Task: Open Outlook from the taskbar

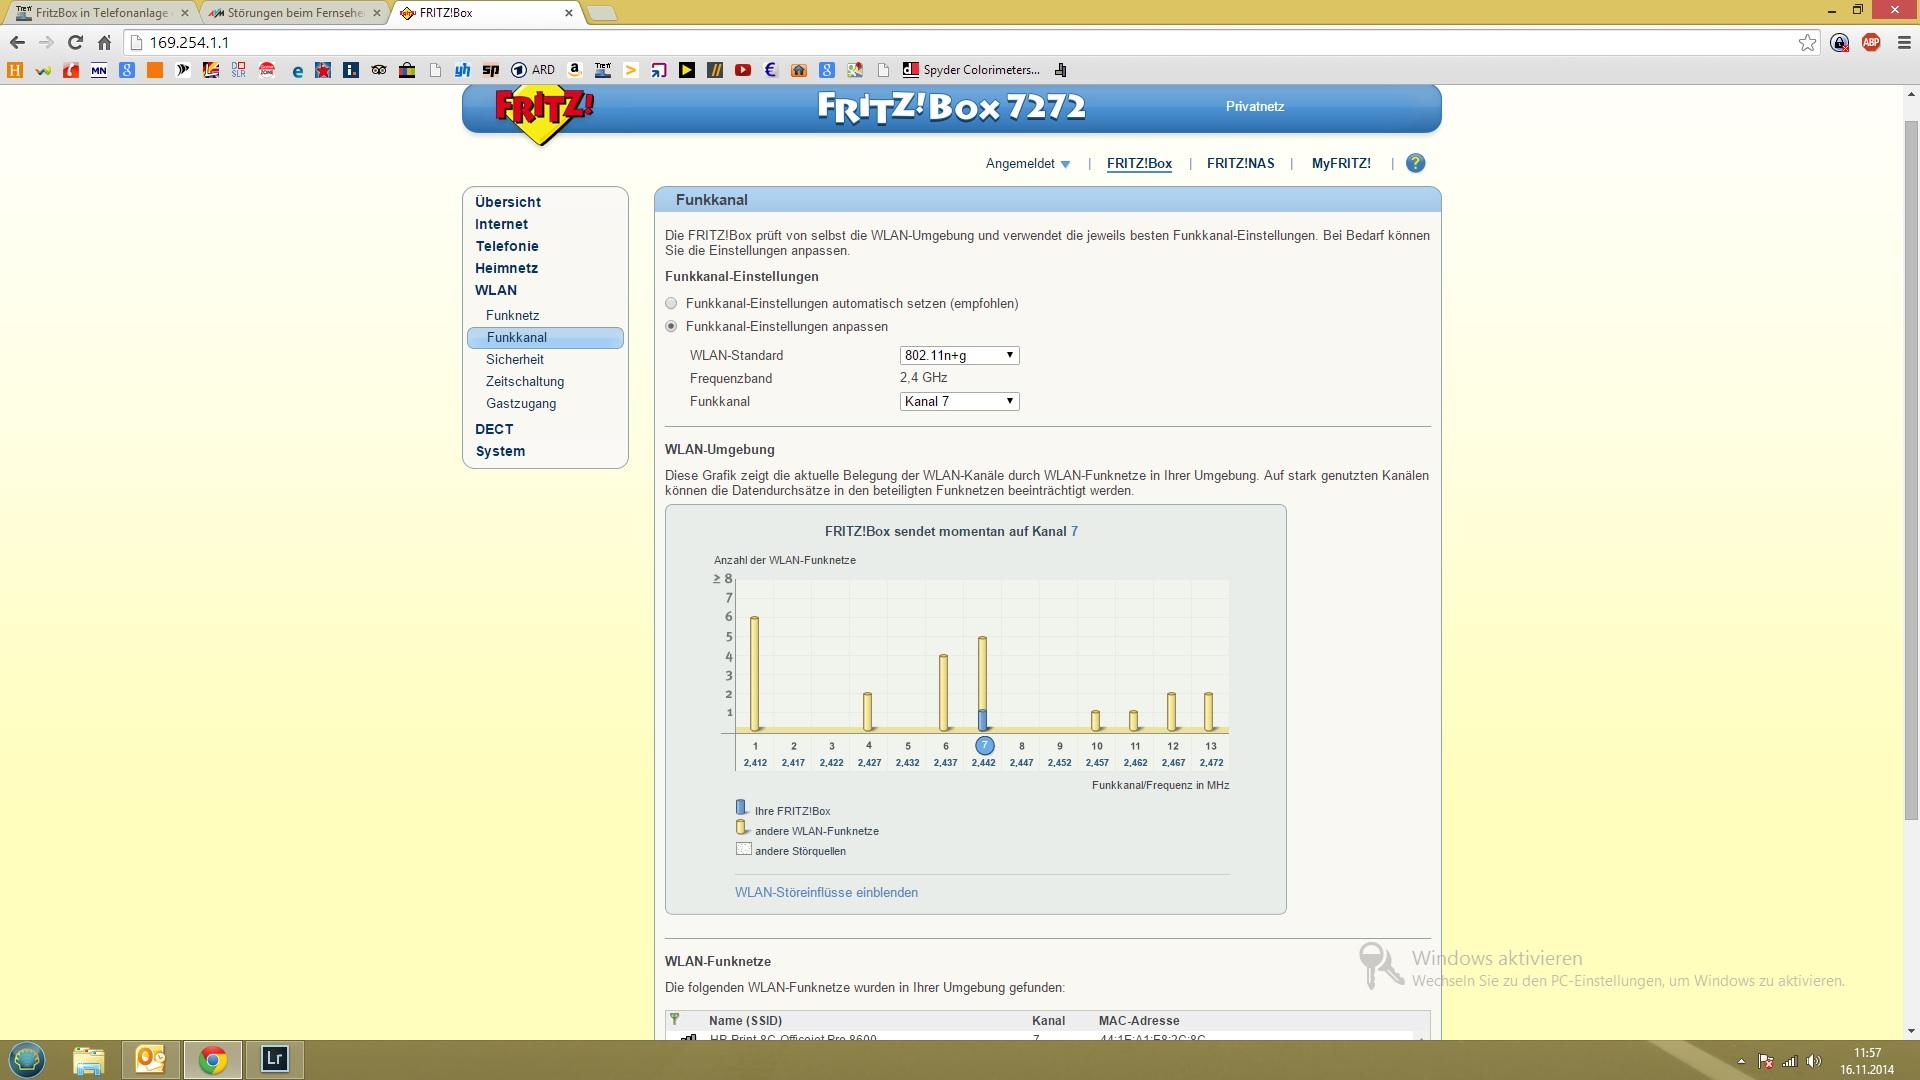Action: 150,1059
